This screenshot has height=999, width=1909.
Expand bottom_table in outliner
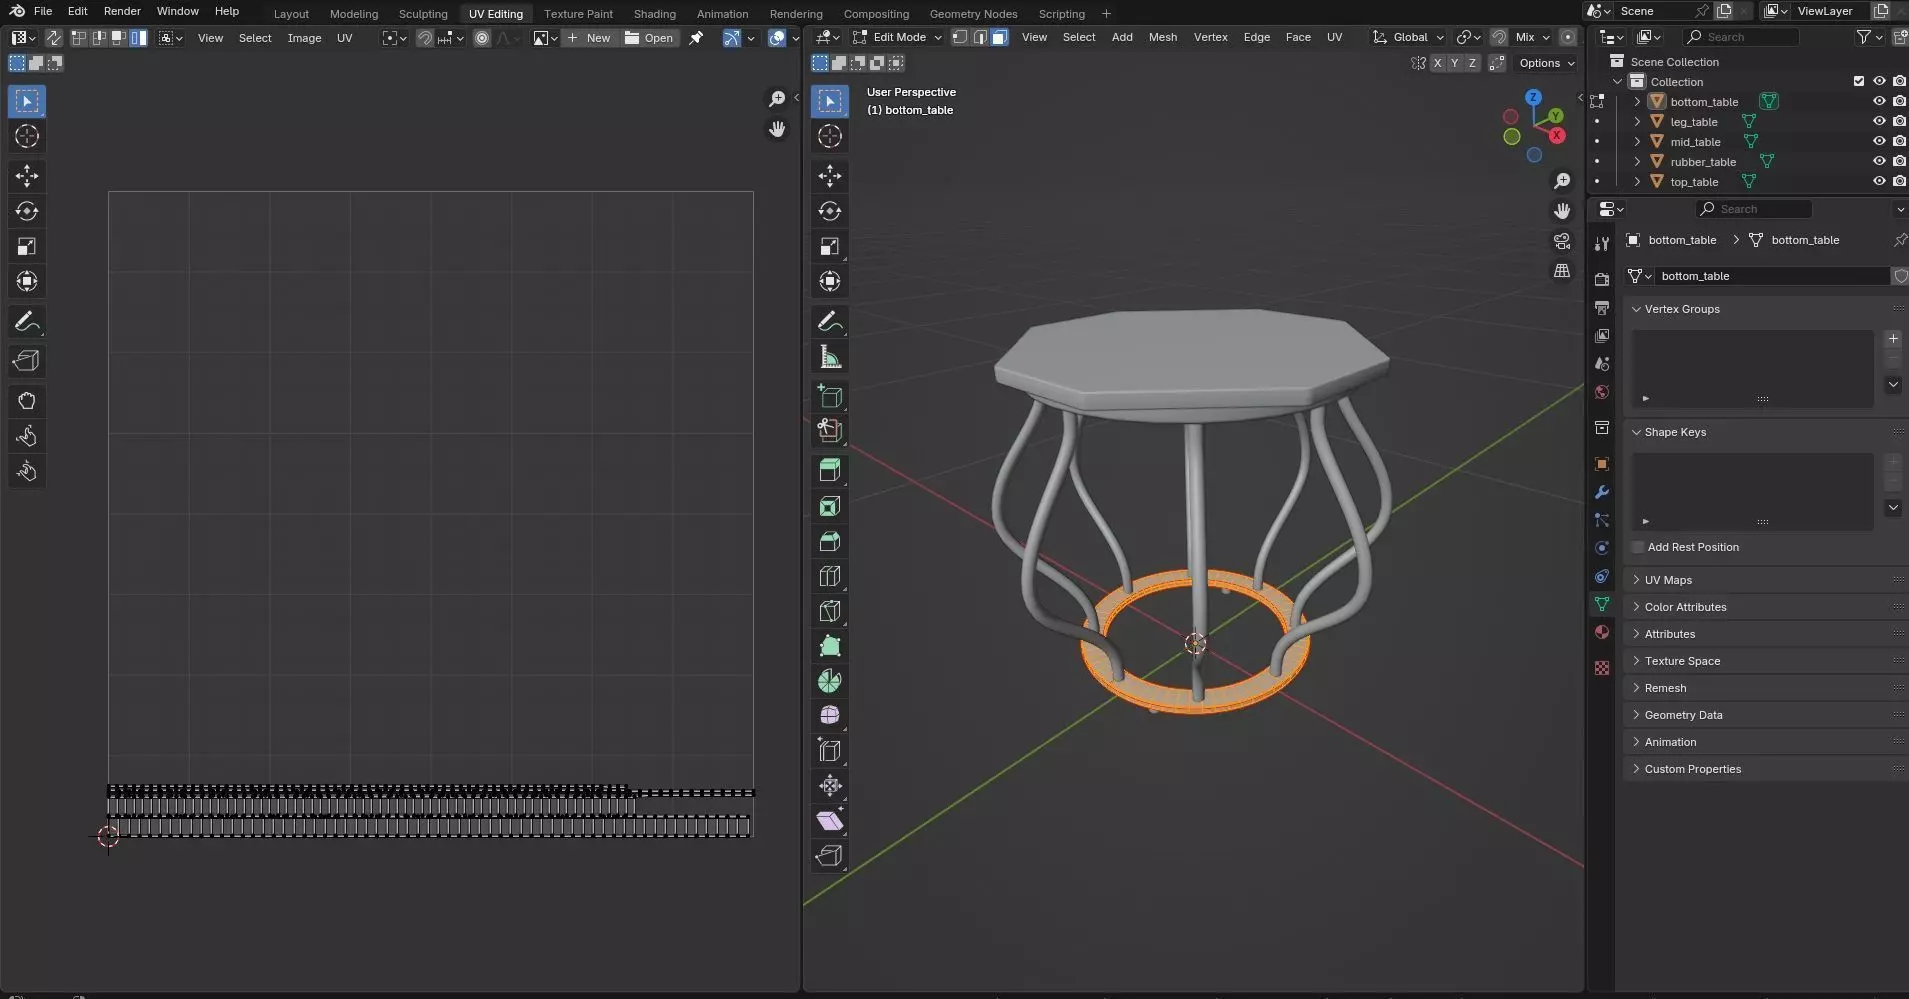coord(1637,101)
